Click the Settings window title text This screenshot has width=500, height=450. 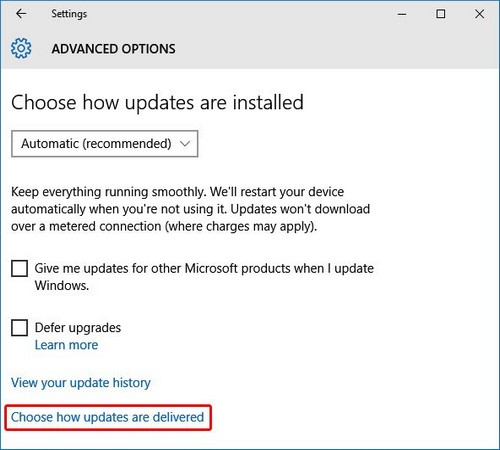coord(69,14)
